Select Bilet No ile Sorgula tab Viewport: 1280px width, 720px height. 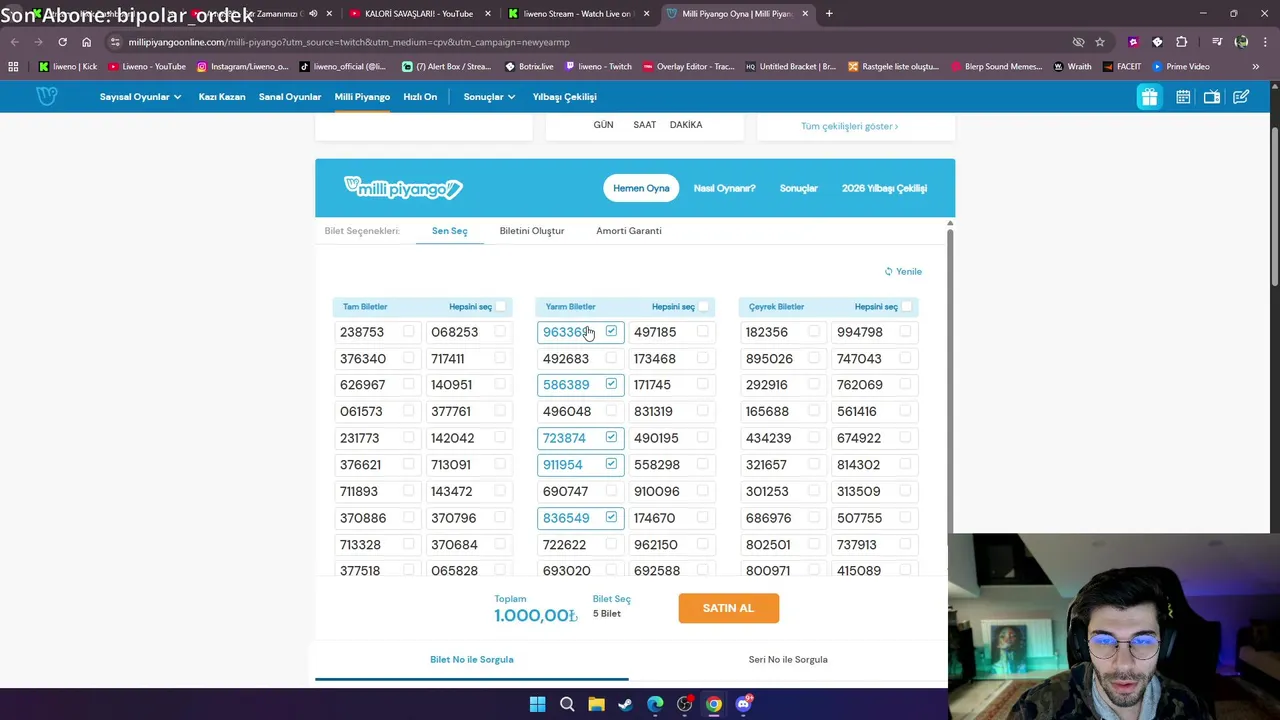472,659
